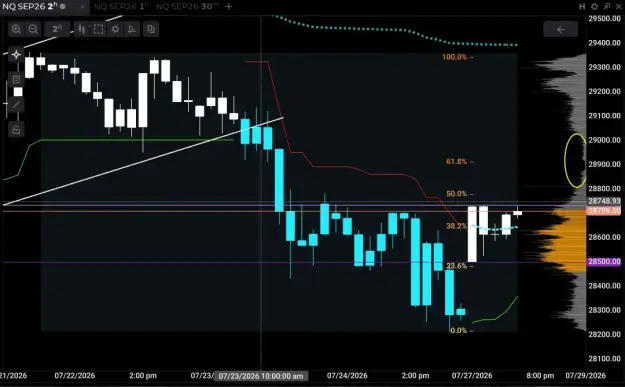Click the 28500.00 purple price label
This screenshot has width=625, height=387.
click(x=604, y=261)
